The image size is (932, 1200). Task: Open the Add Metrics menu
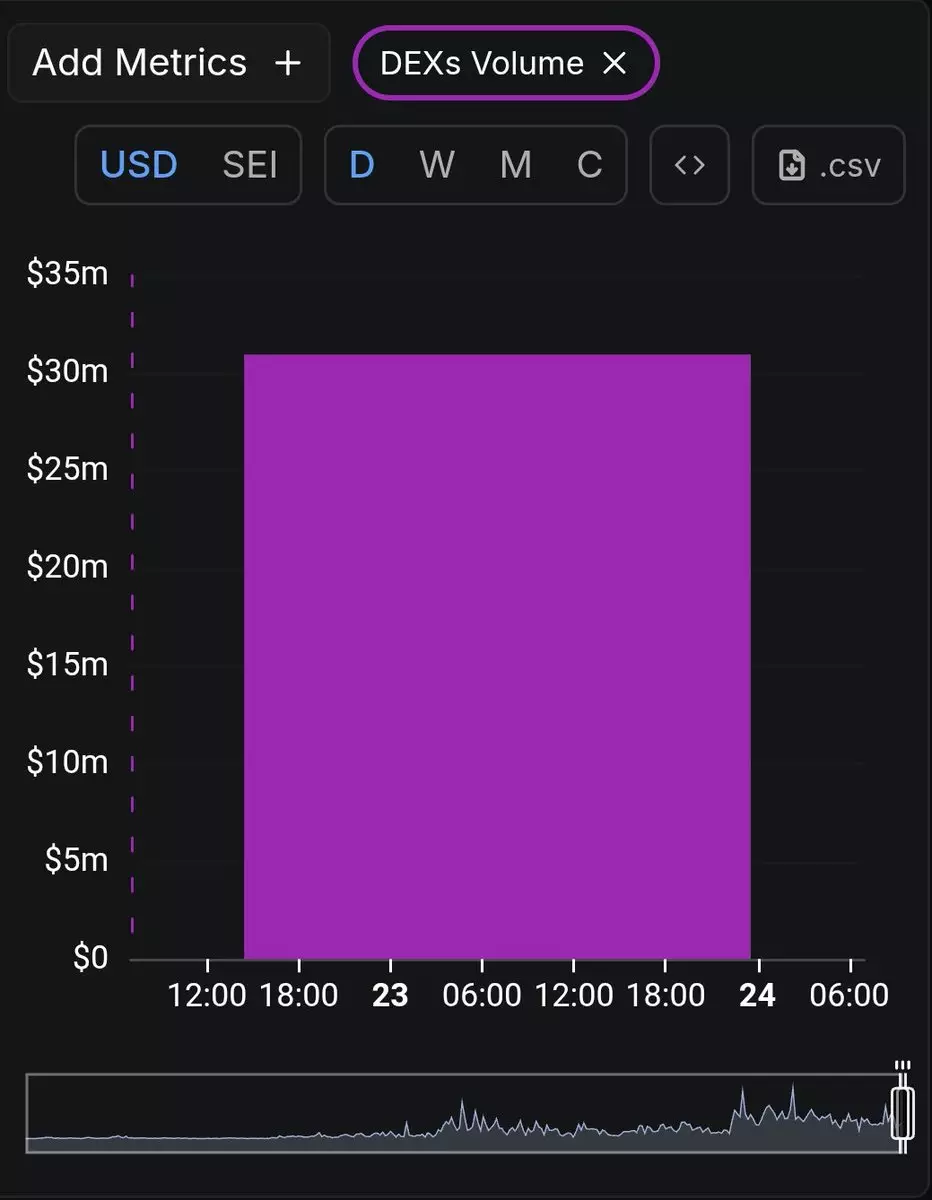click(140, 63)
